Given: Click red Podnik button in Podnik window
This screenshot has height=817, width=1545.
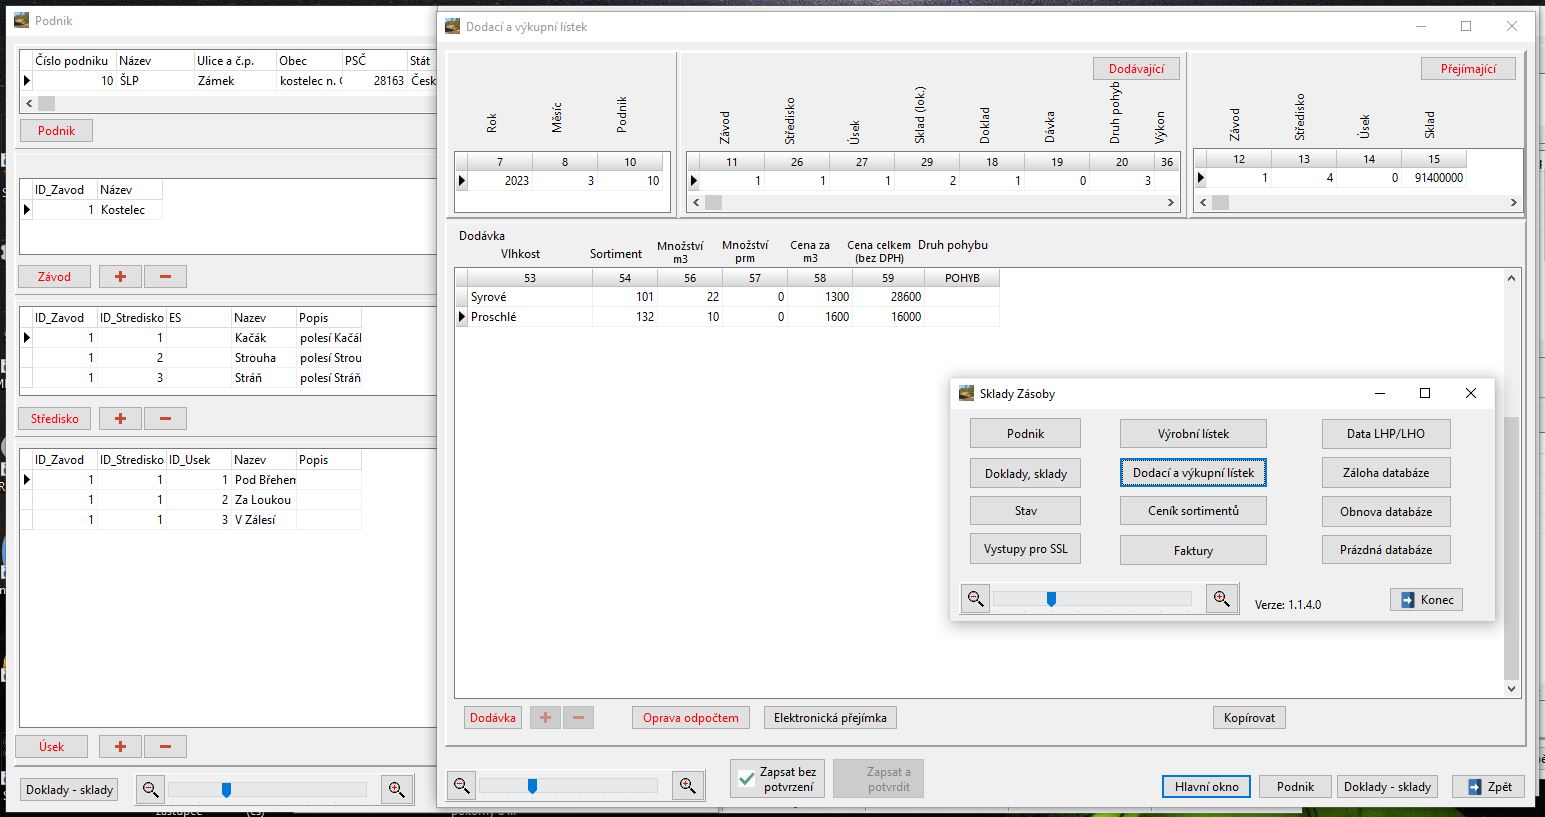Looking at the screenshot, I should click(56, 131).
